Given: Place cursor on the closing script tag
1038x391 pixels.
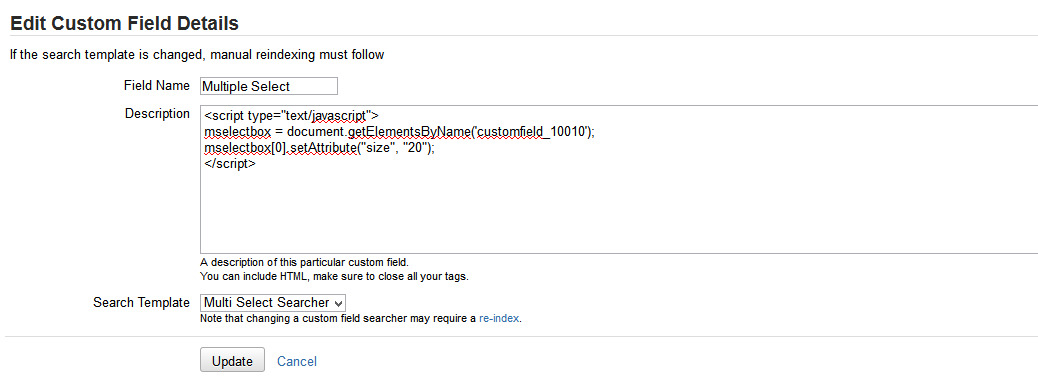Looking at the screenshot, I should [230, 164].
